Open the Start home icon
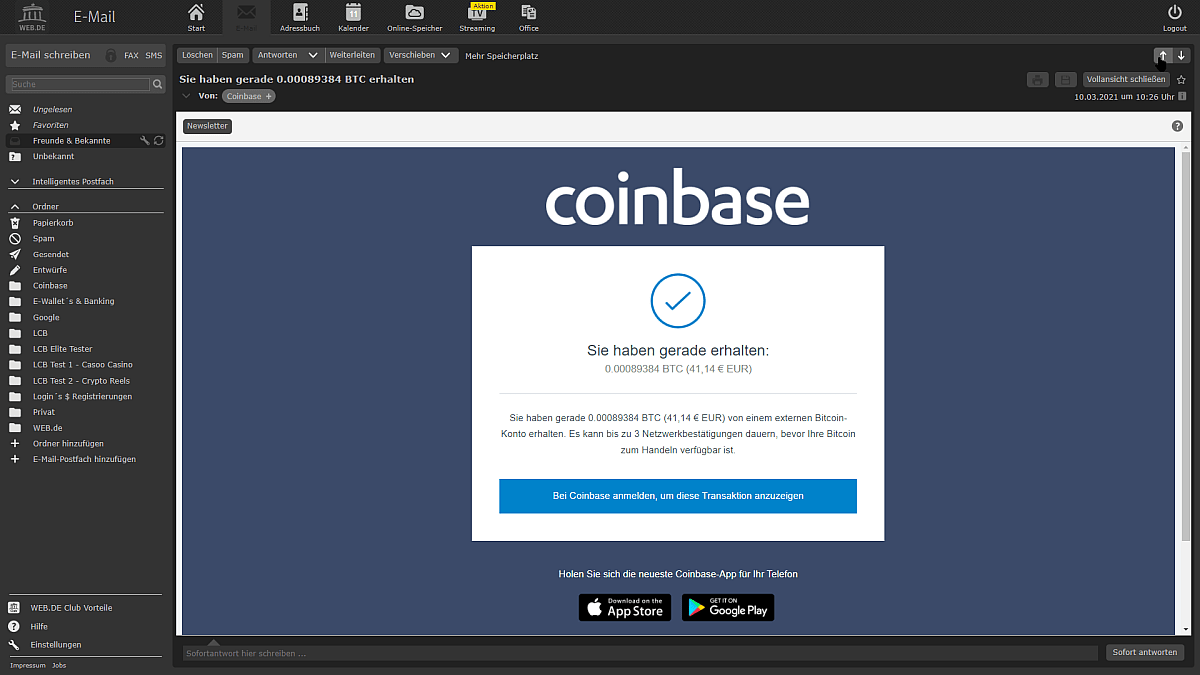 click(x=196, y=17)
